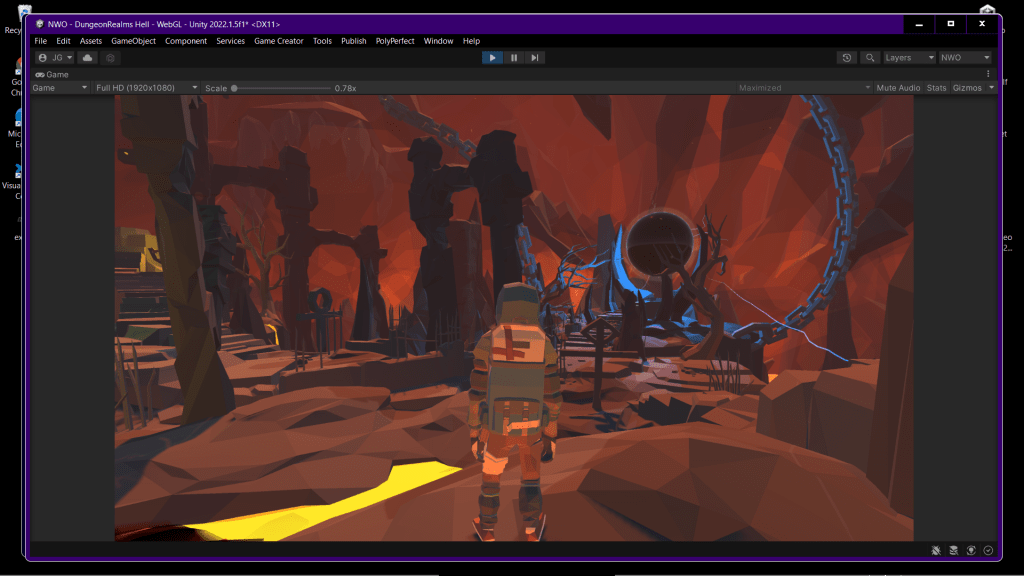This screenshot has width=1024, height=576.
Task: Open the JG account button
Action: coord(55,58)
